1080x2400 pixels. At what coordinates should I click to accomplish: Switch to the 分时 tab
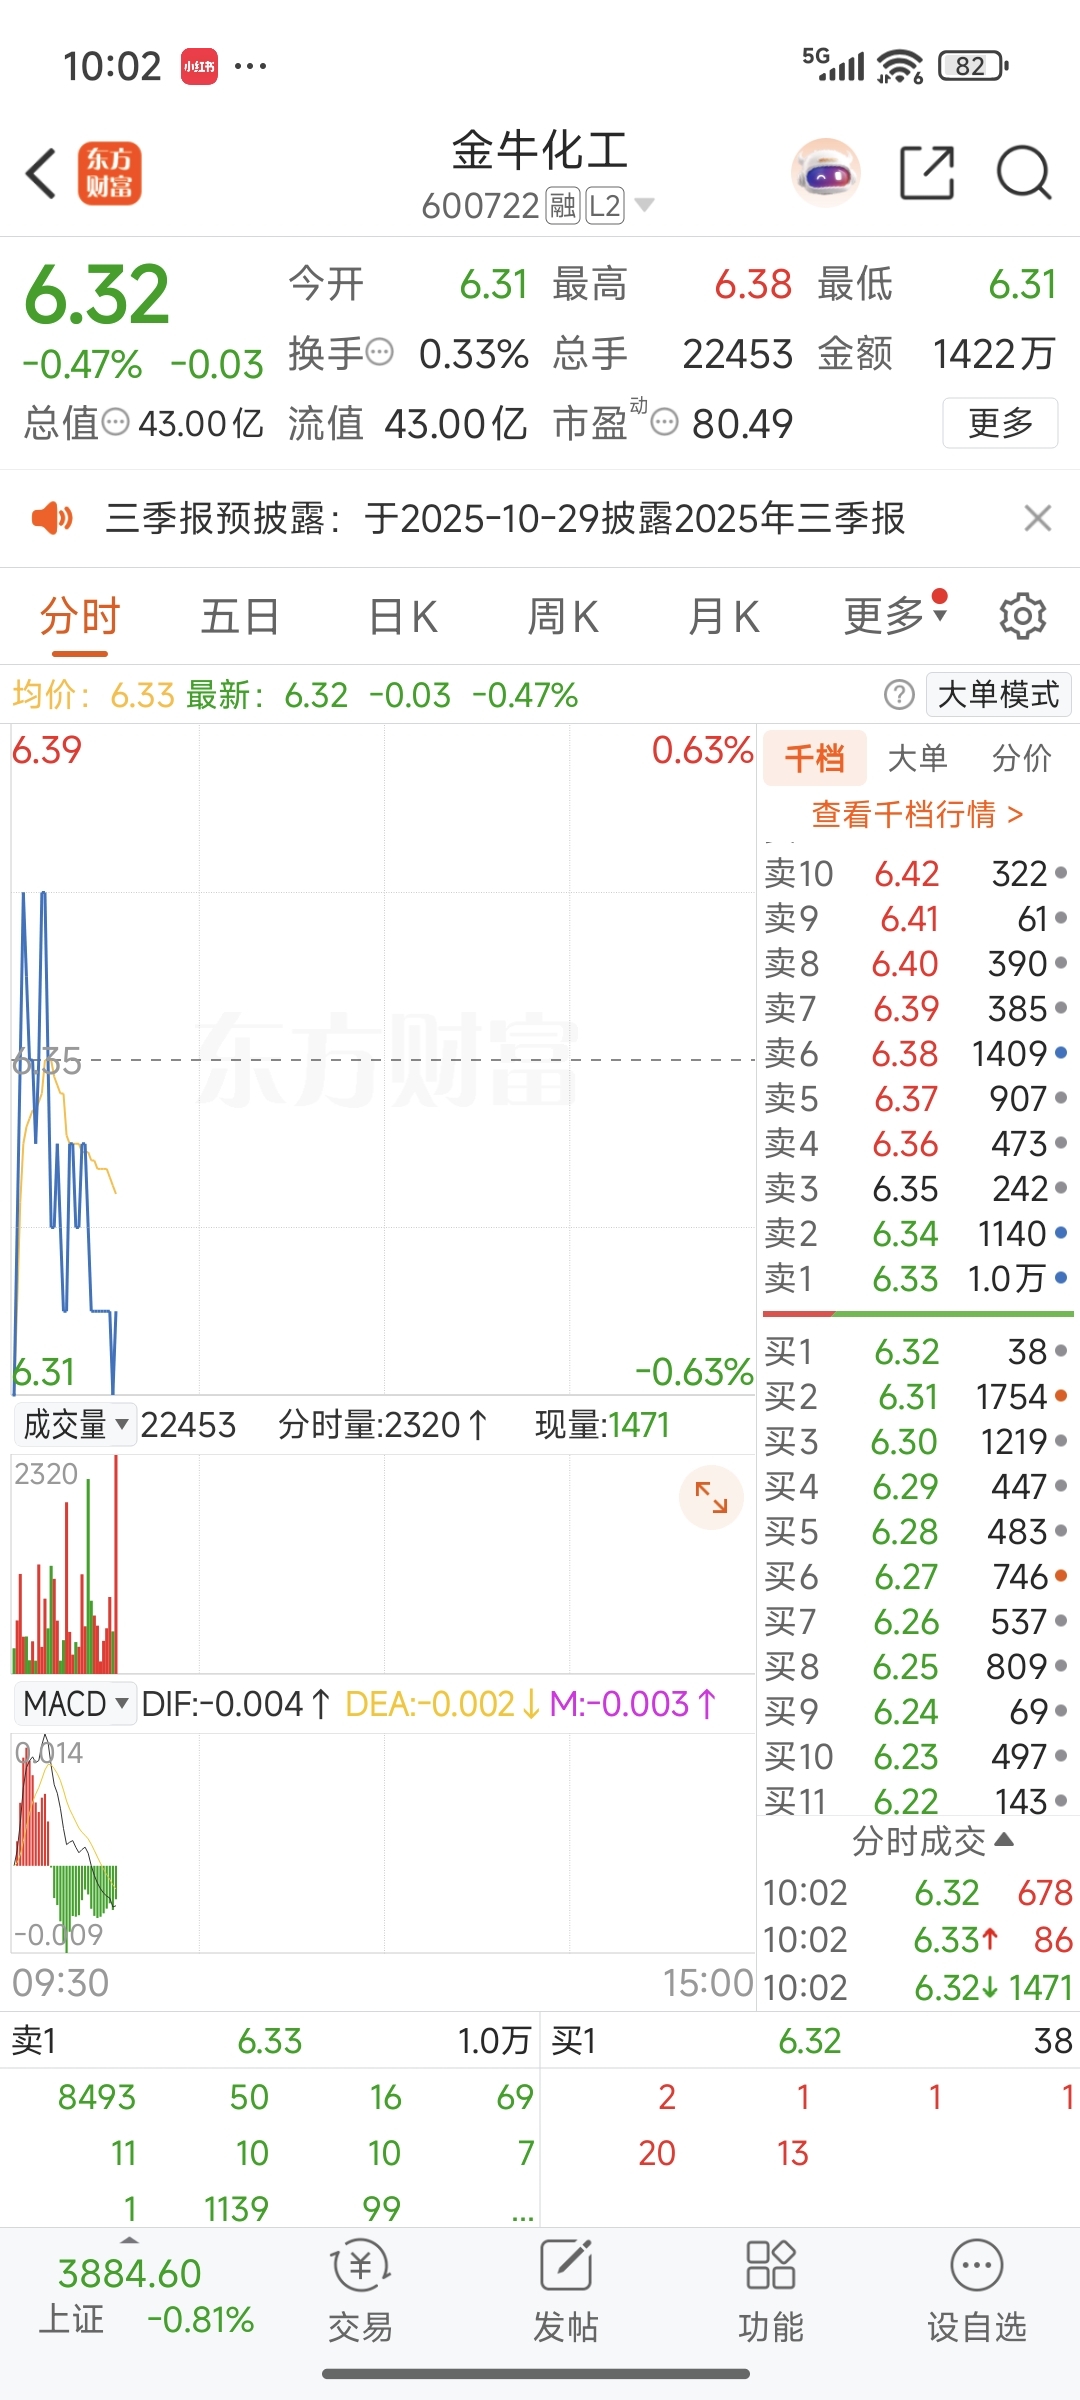(80, 616)
